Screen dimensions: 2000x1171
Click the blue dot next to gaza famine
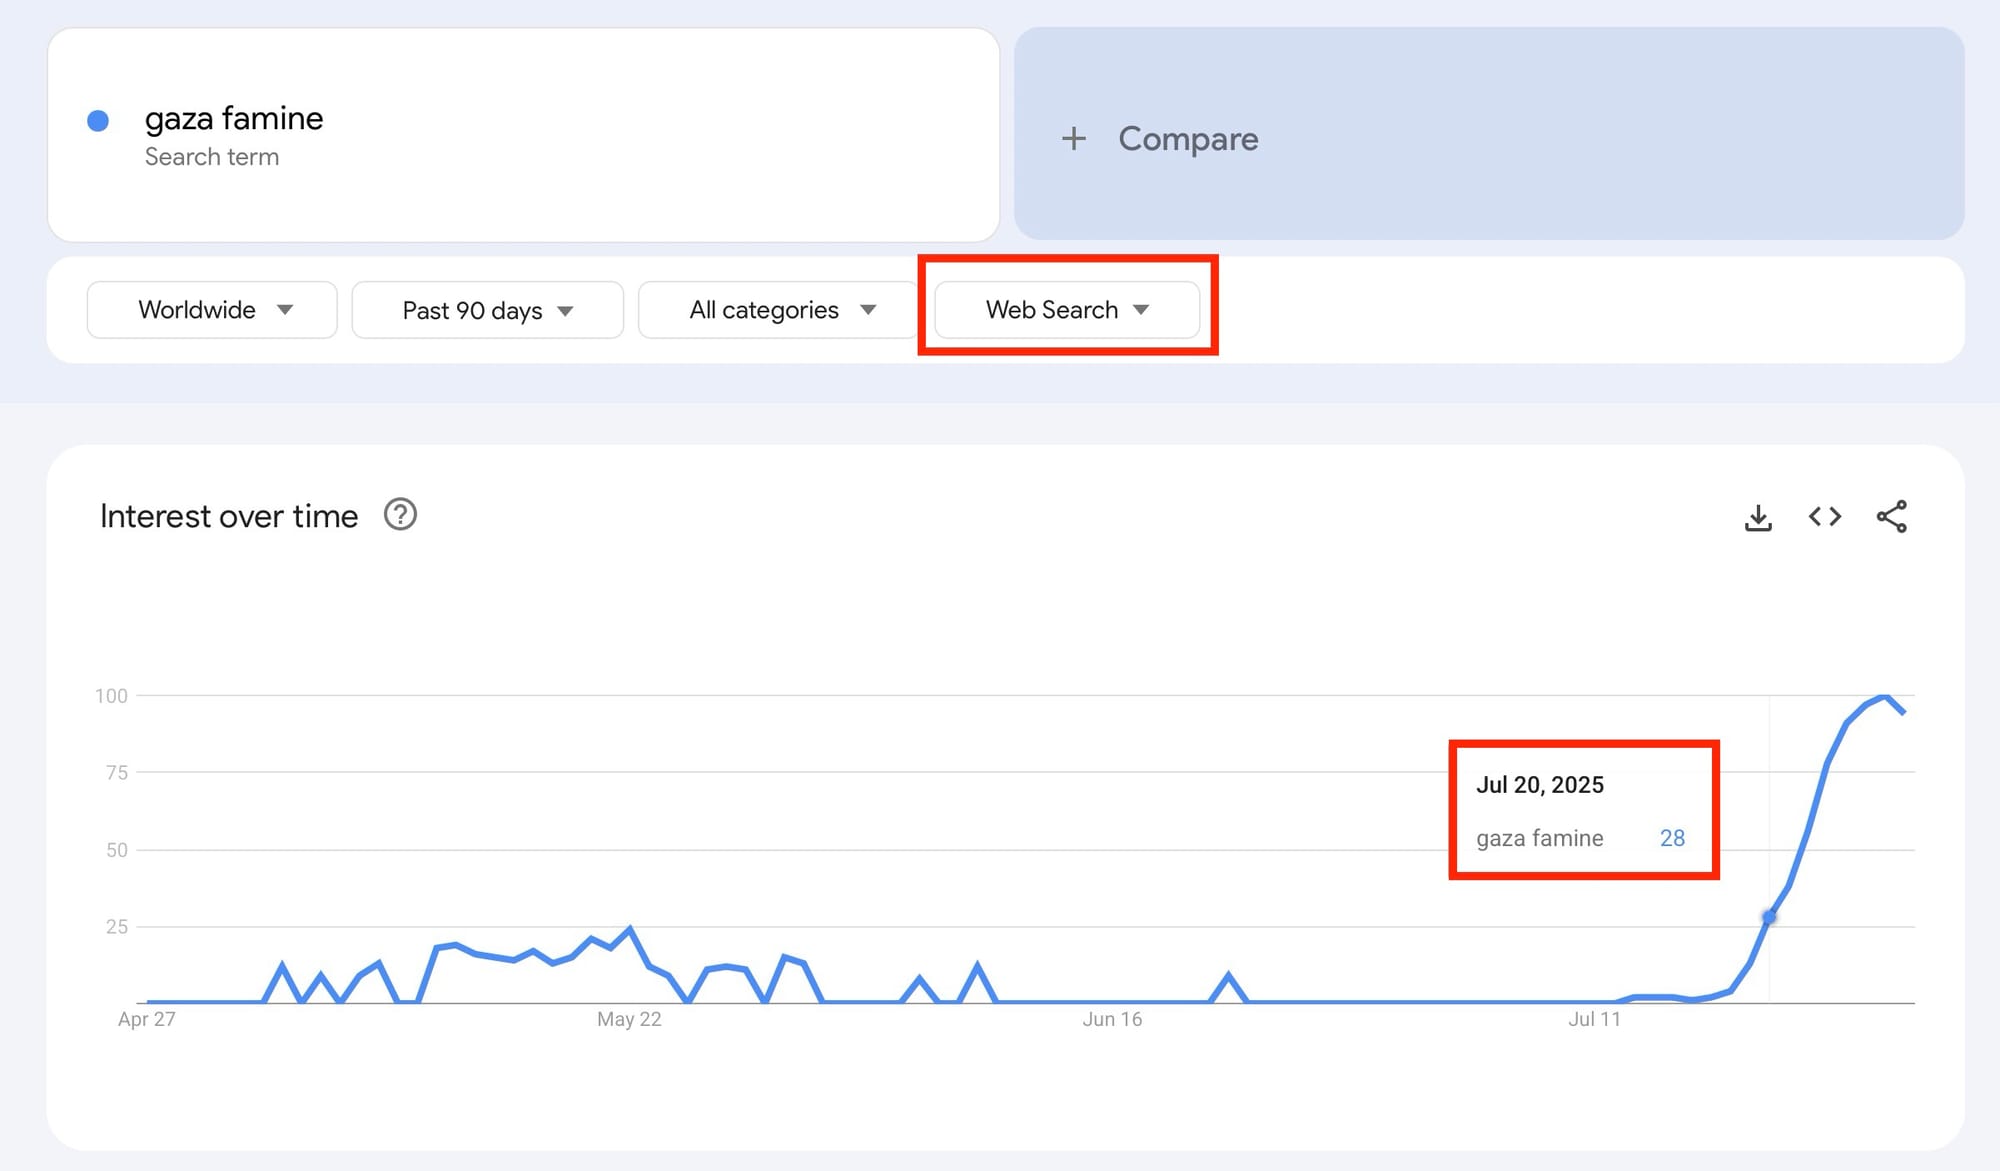(x=98, y=121)
